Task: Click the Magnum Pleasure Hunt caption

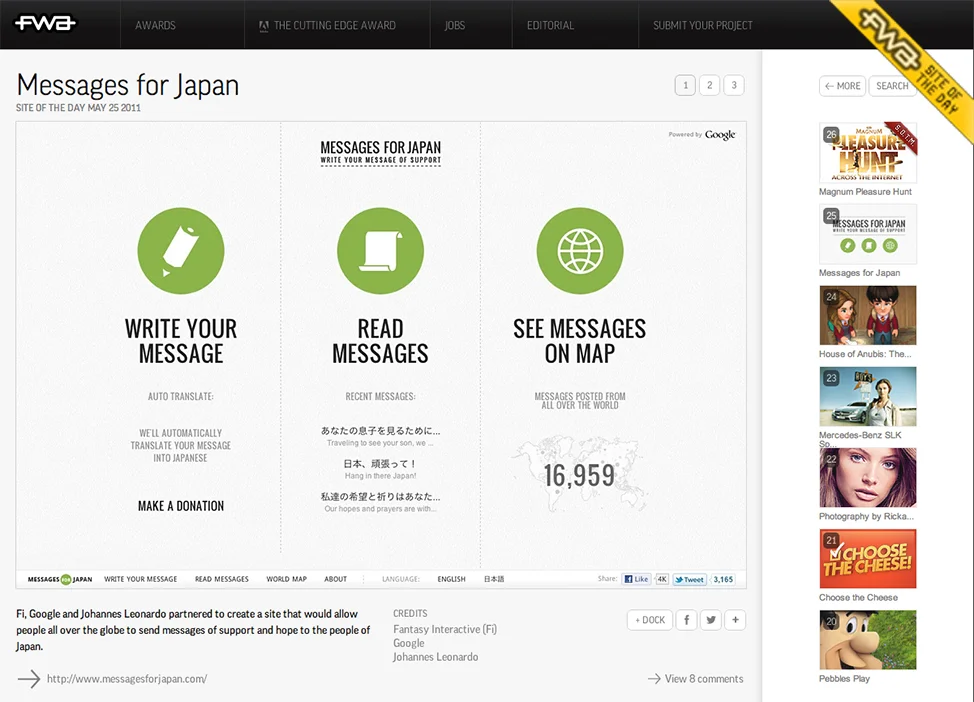Action: pos(865,192)
